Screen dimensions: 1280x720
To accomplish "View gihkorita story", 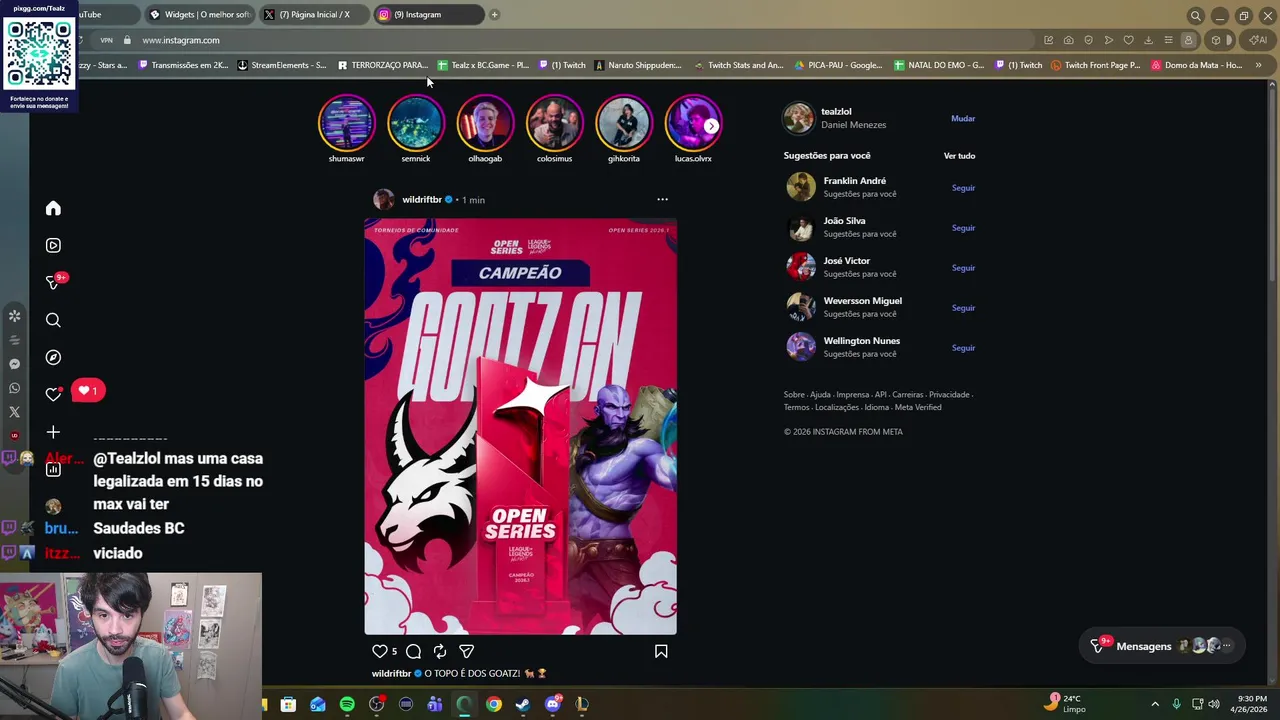I will [624, 129].
